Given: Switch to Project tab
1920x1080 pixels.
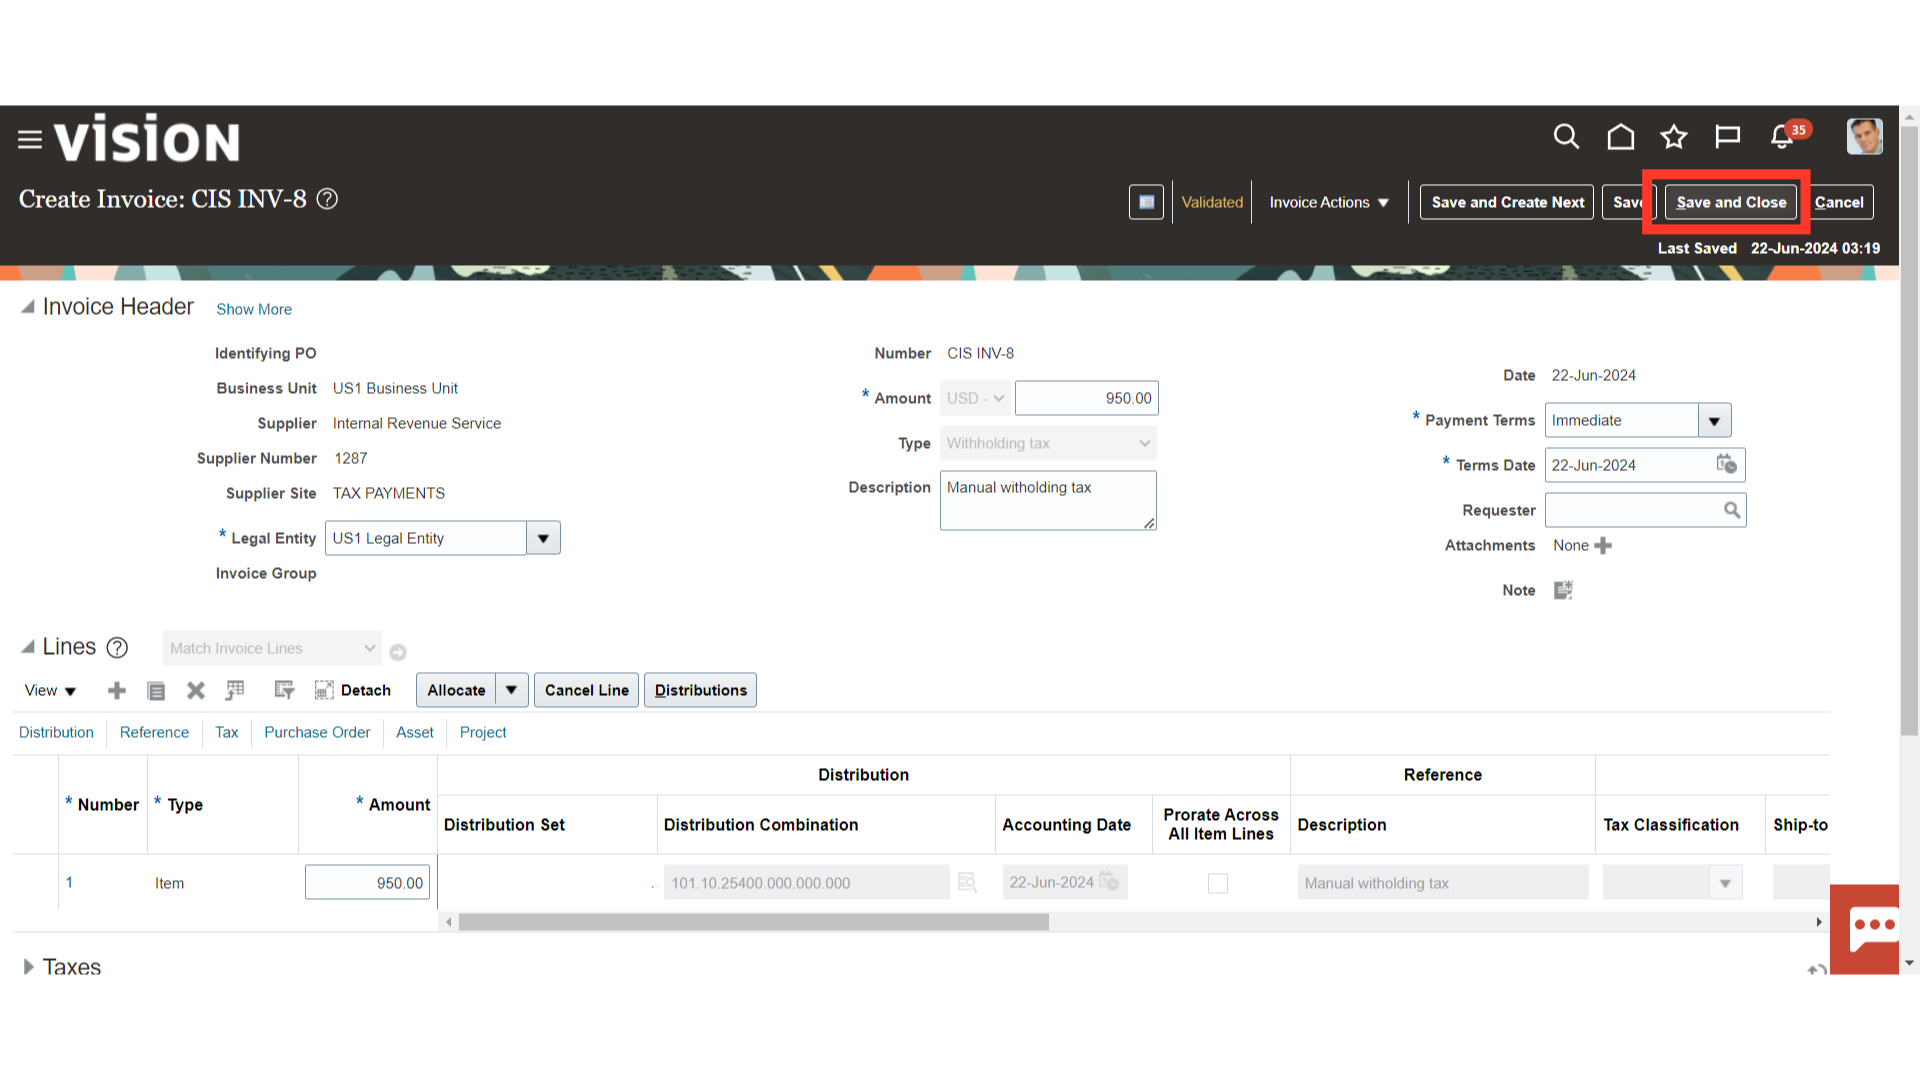Looking at the screenshot, I should (483, 732).
